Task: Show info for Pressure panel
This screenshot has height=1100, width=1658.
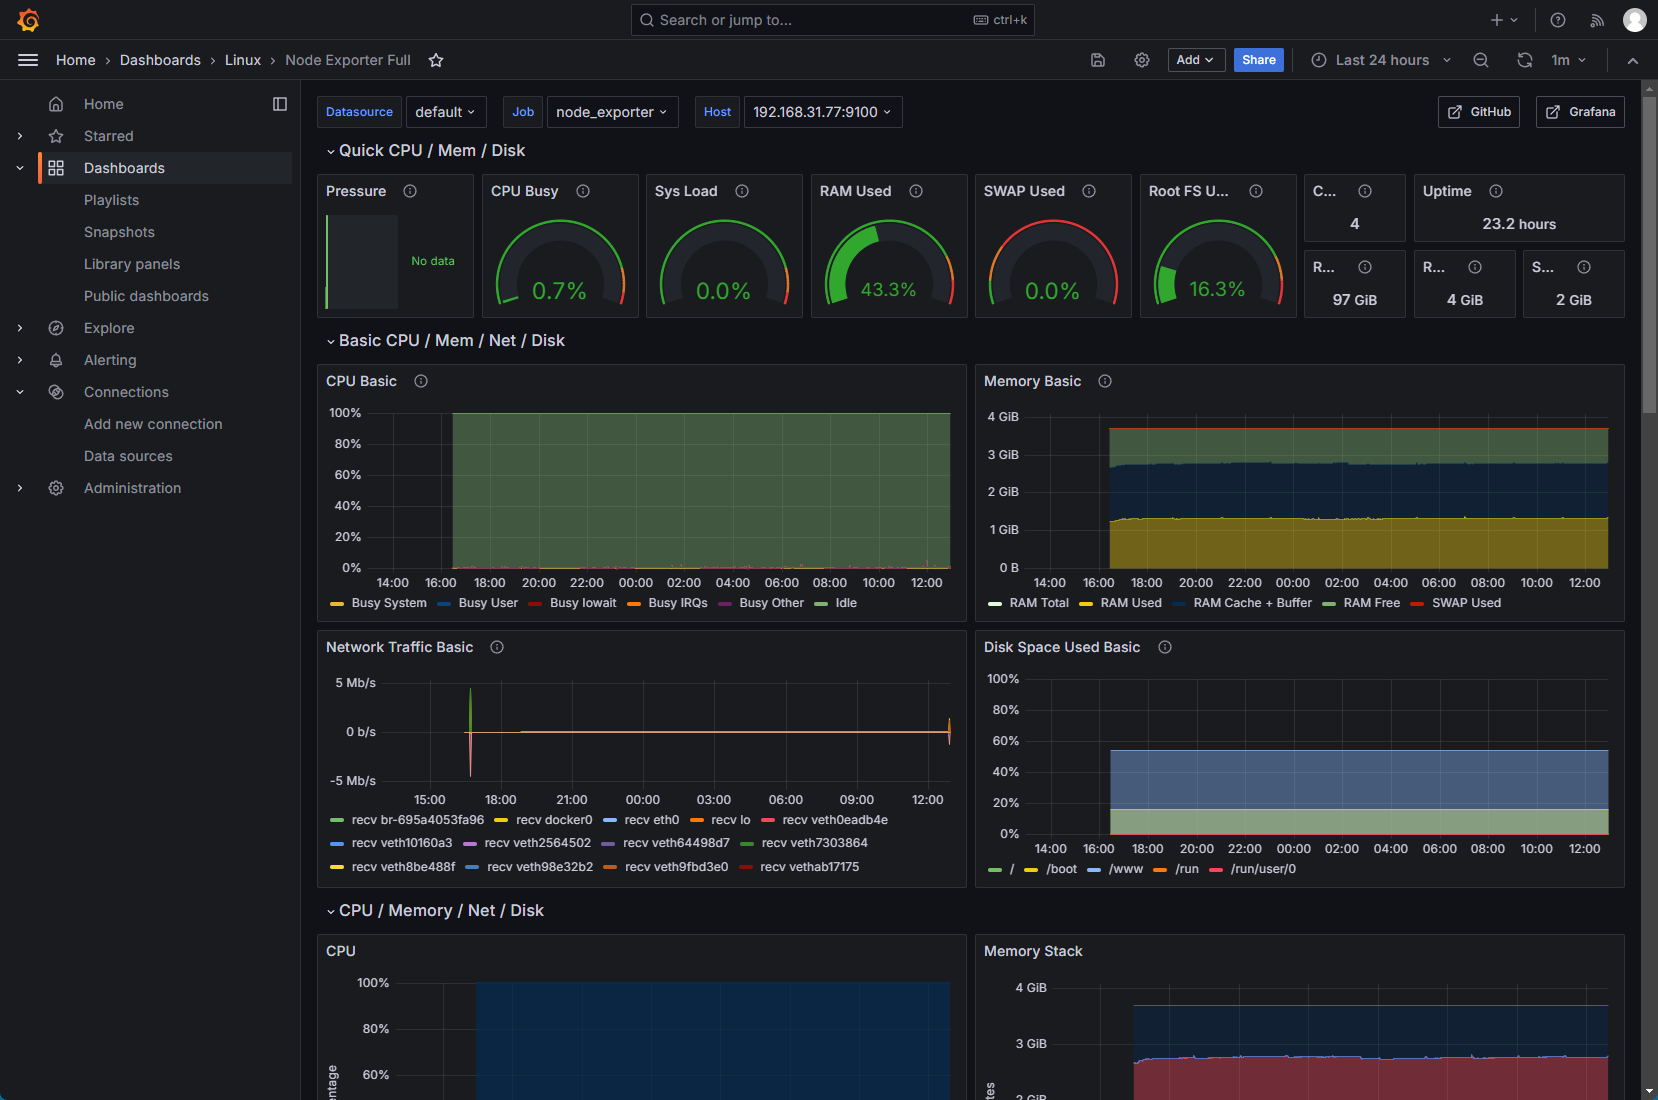Action: (x=410, y=191)
